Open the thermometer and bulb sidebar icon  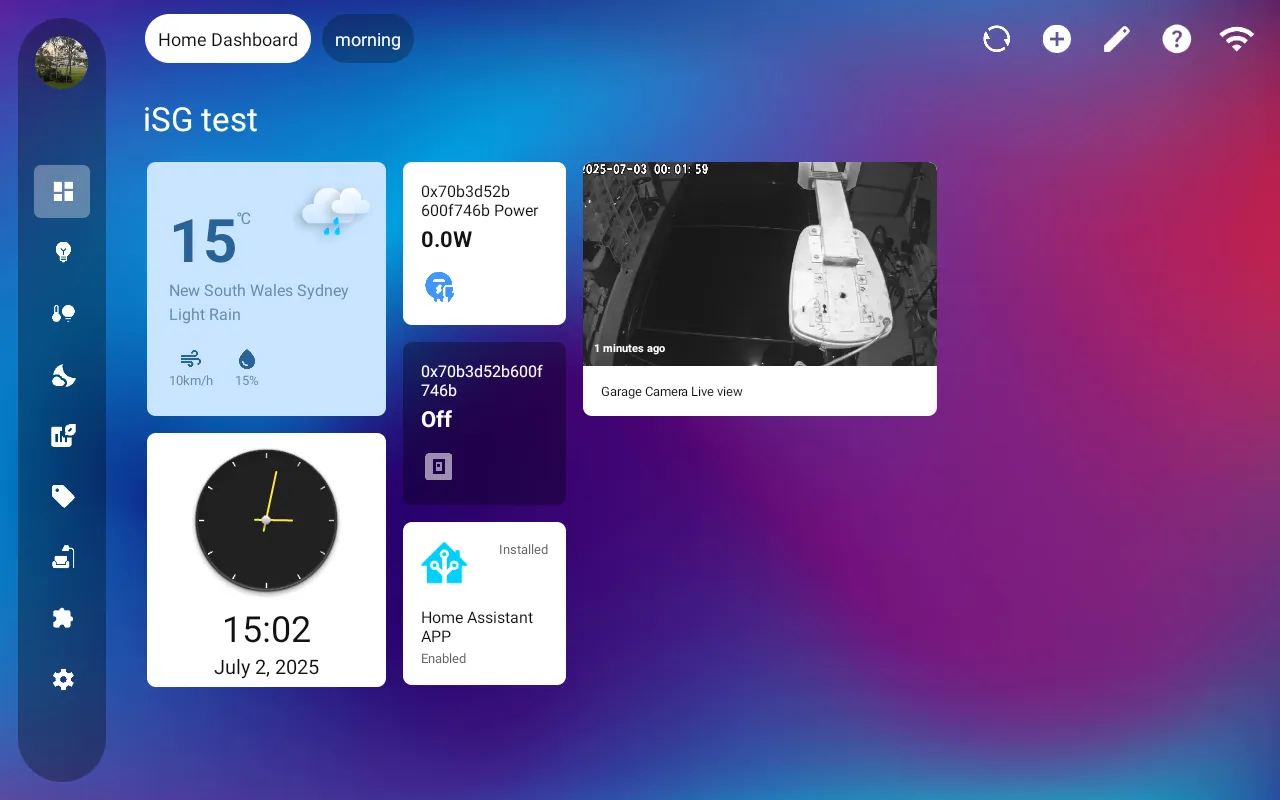(63, 314)
